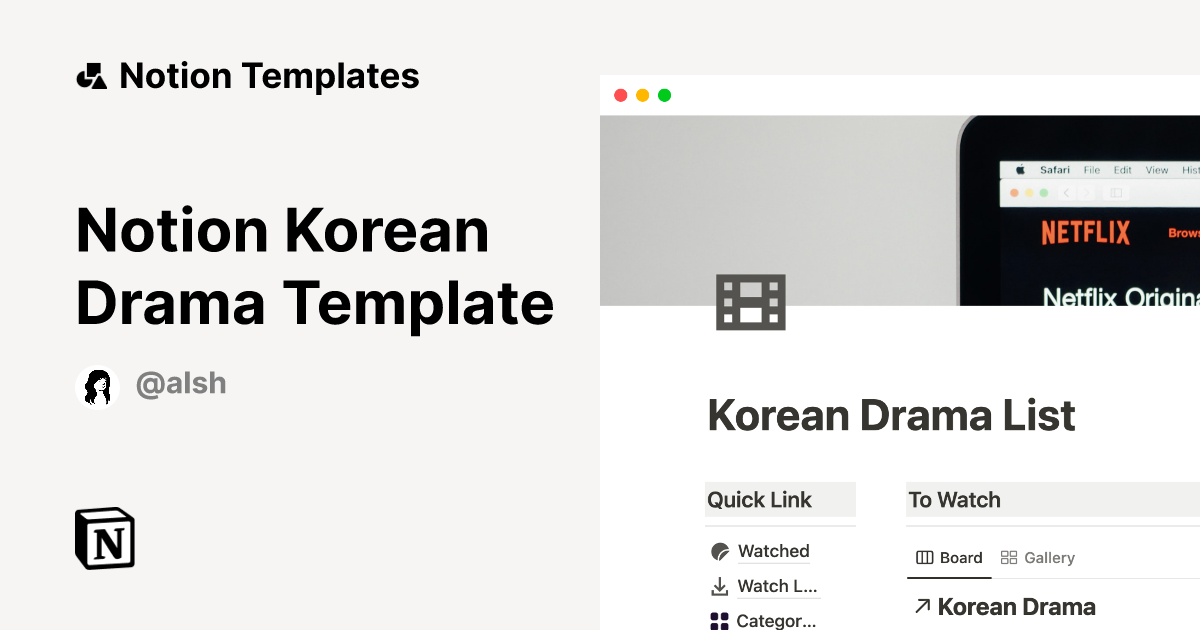Click the @alsh username link
The image size is (1200, 630).
pyautogui.click(x=181, y=383)
